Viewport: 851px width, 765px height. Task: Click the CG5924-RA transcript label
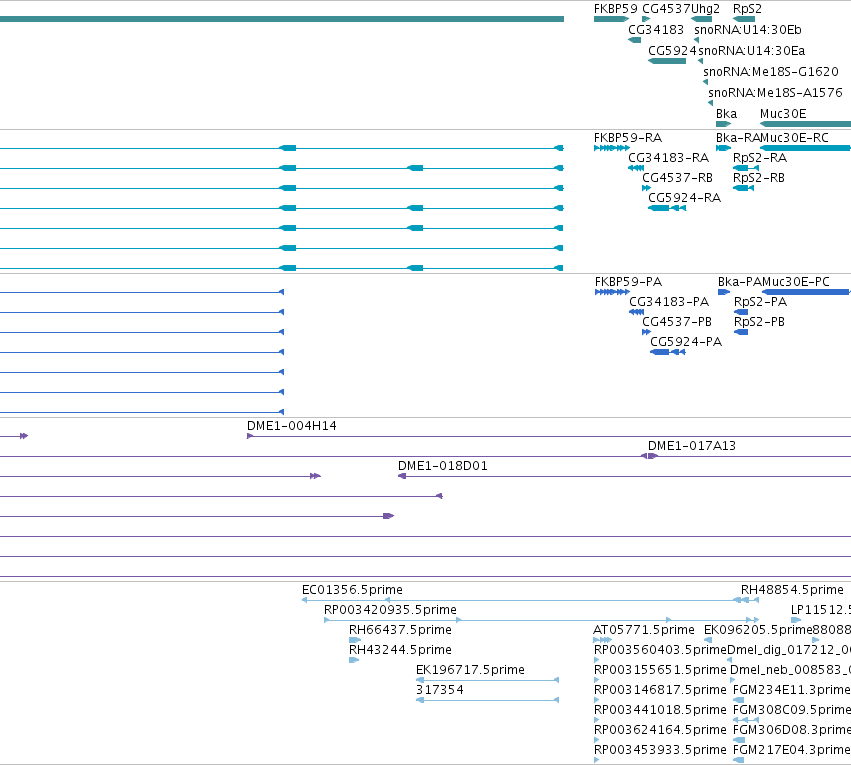[684, 198]
